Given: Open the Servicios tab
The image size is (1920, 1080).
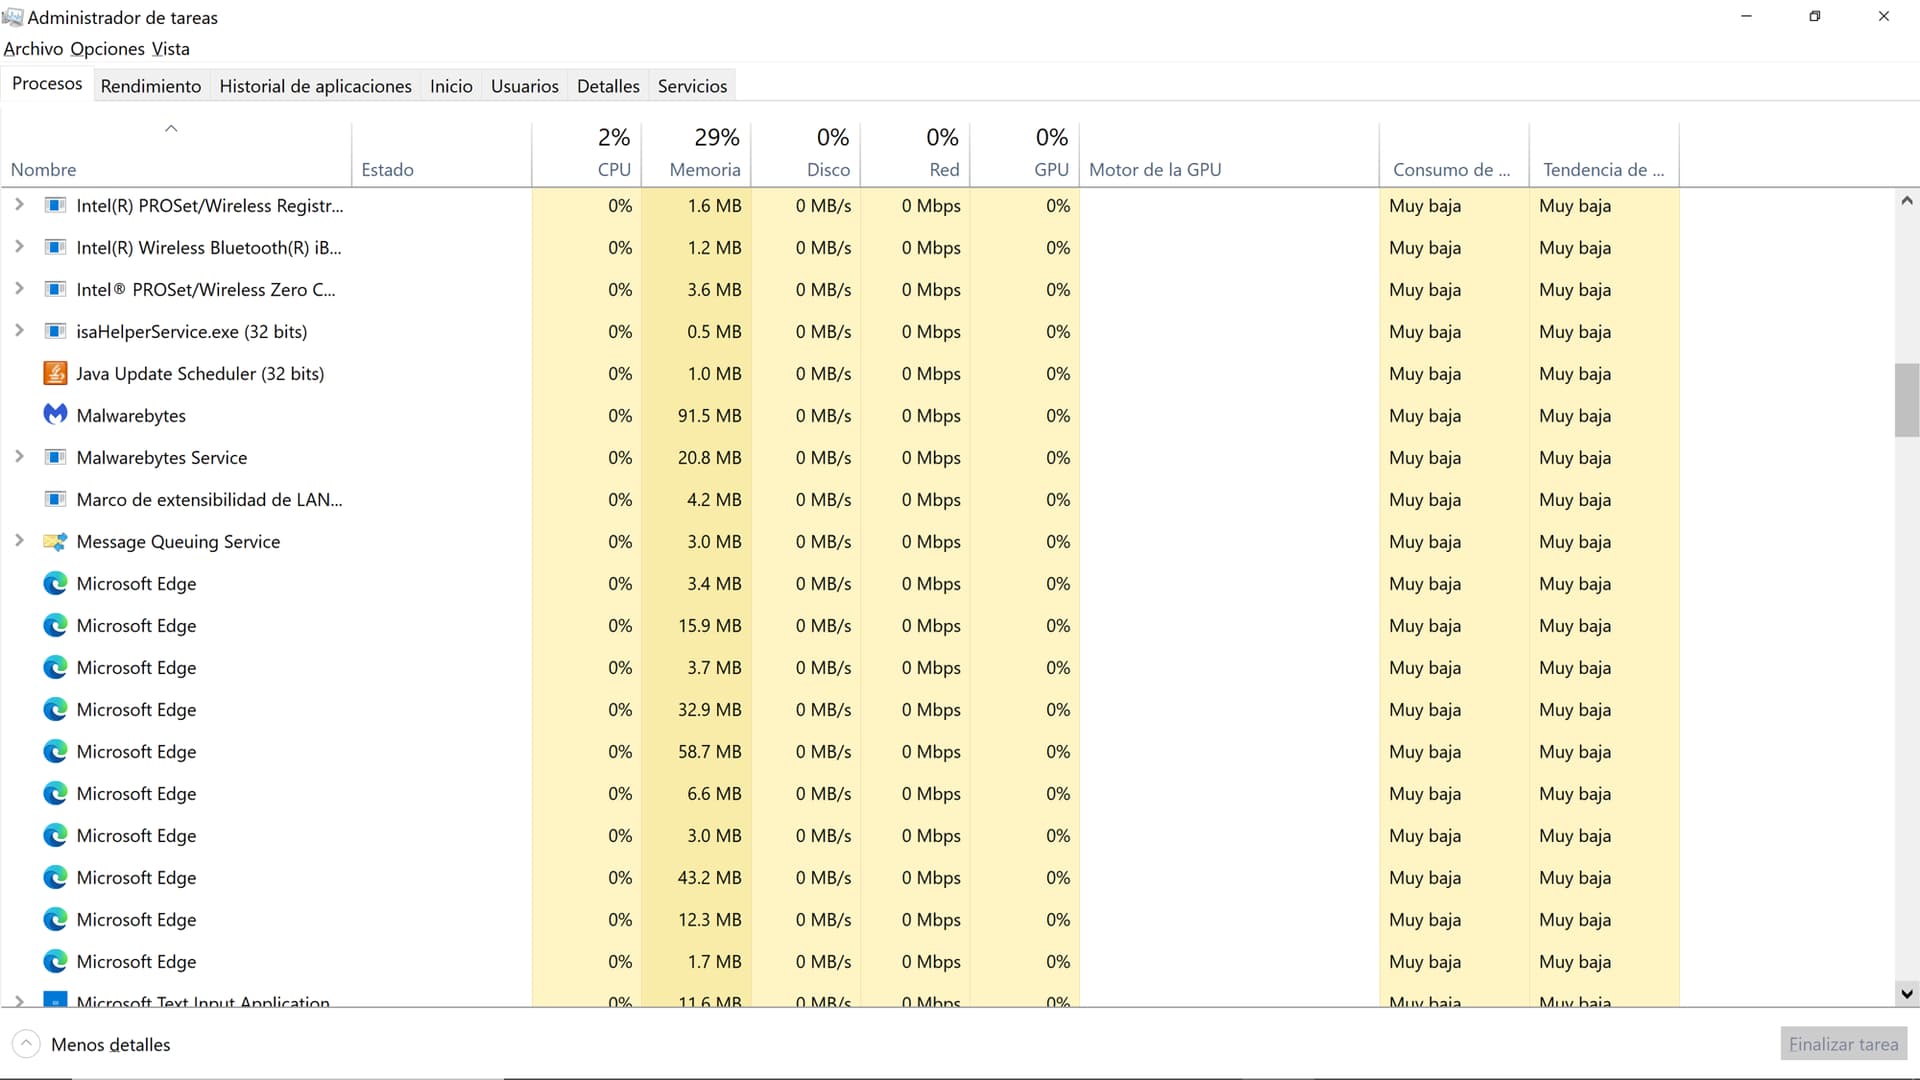Looking at the screenshot, I should (x=692, y=86).
